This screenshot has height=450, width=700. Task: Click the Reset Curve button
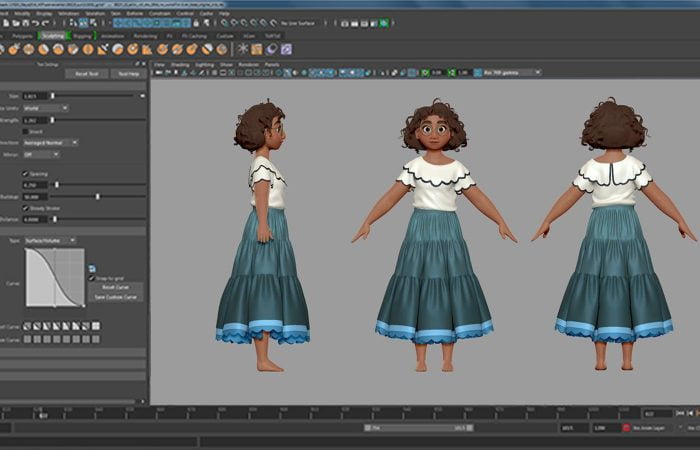click(116, 287)
